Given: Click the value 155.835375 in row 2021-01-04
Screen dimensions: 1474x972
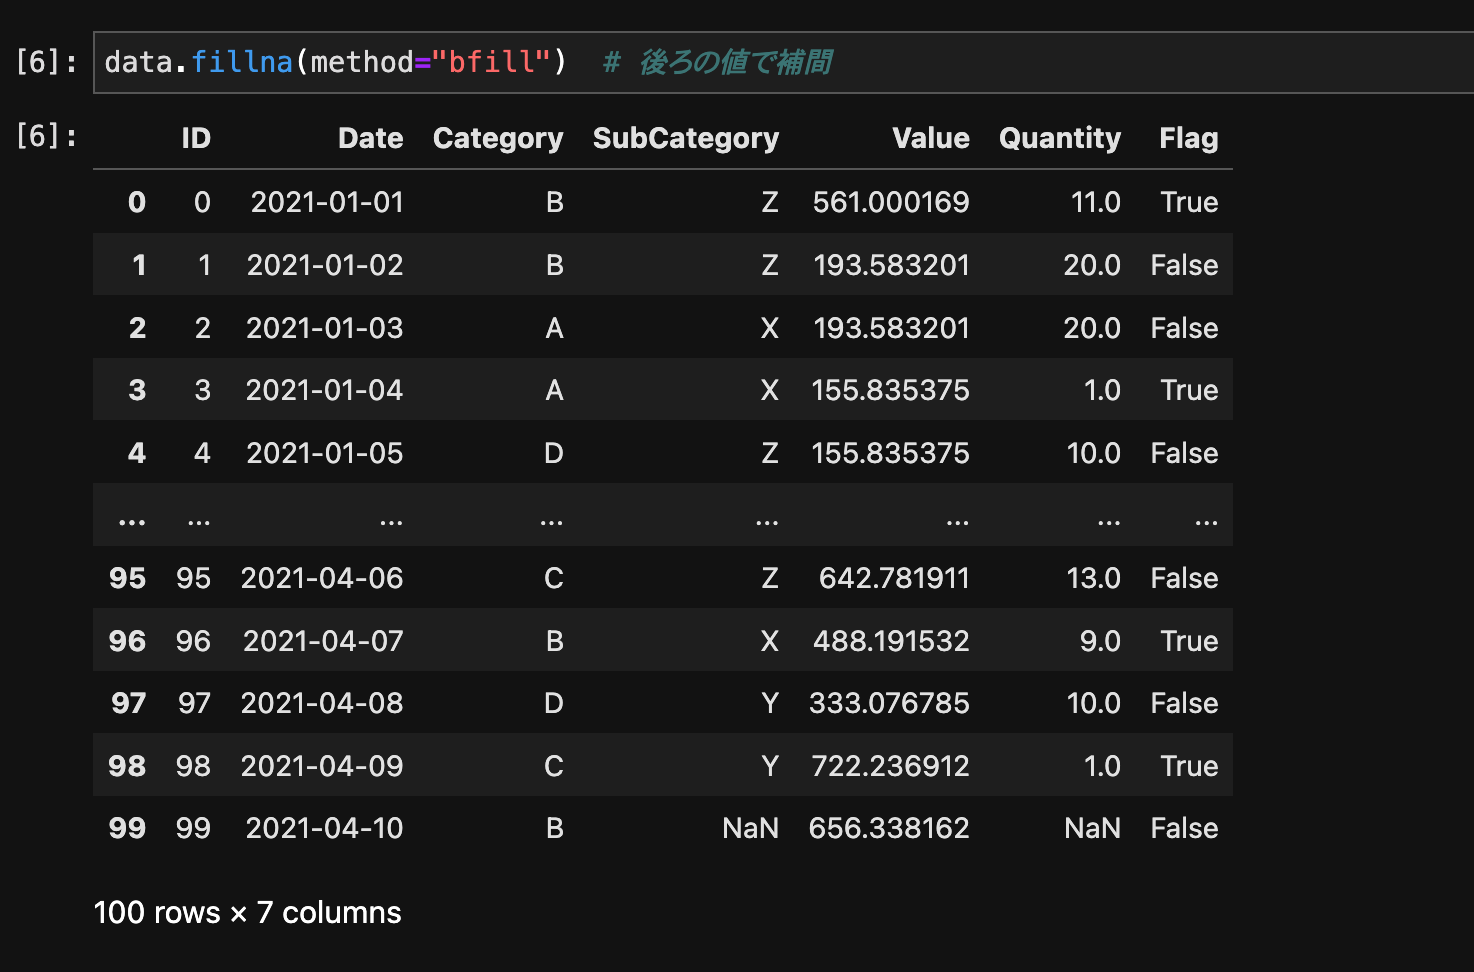Looking at the screenshot, I should 891,390.
